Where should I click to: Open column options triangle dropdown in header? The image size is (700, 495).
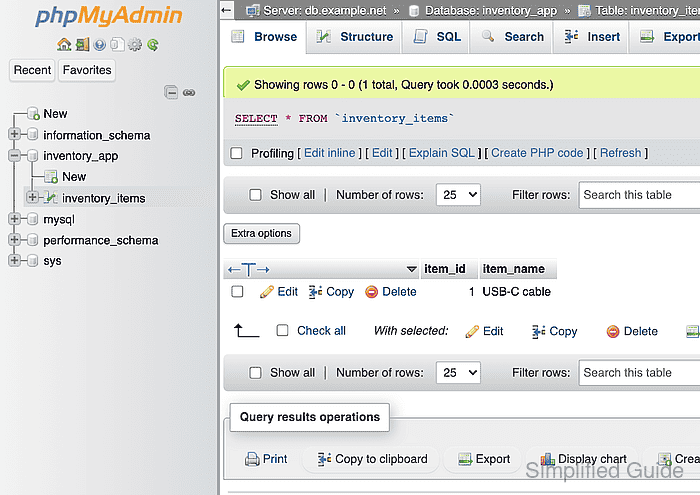click(x=412, y=269)
